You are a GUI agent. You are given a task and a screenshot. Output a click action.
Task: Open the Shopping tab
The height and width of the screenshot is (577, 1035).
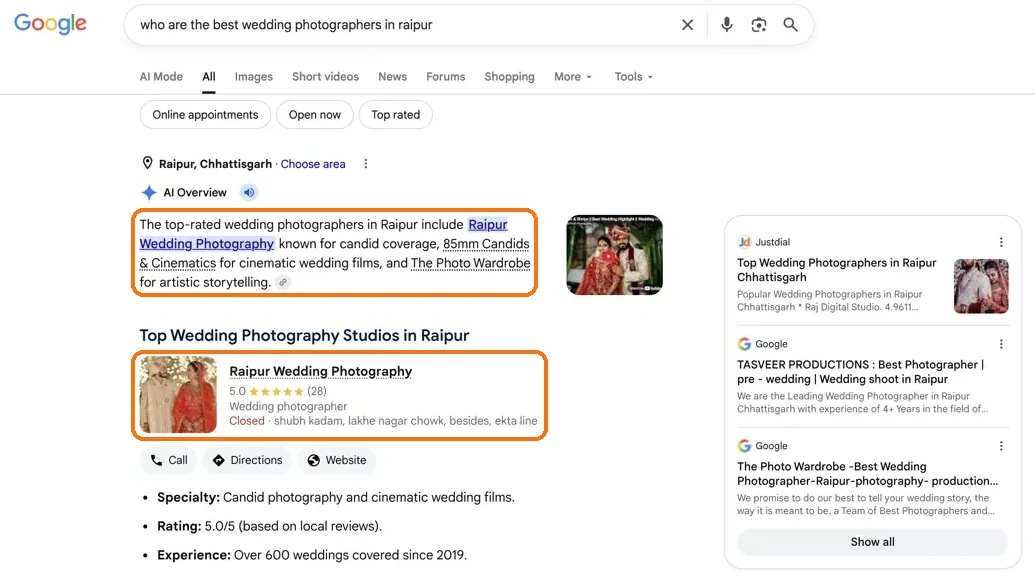[510, 77]
